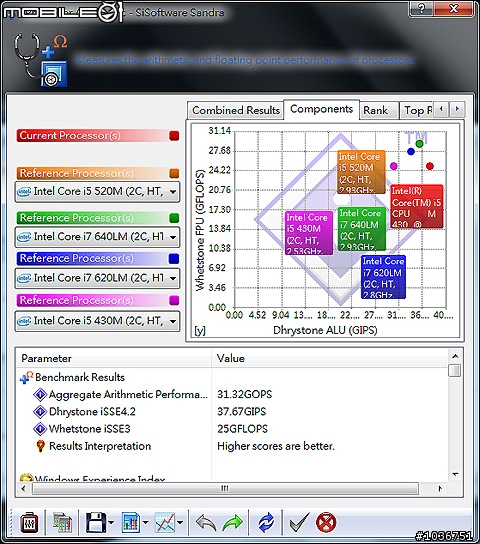Toggle the green Reference Processor(s) square

coord(174,218)
